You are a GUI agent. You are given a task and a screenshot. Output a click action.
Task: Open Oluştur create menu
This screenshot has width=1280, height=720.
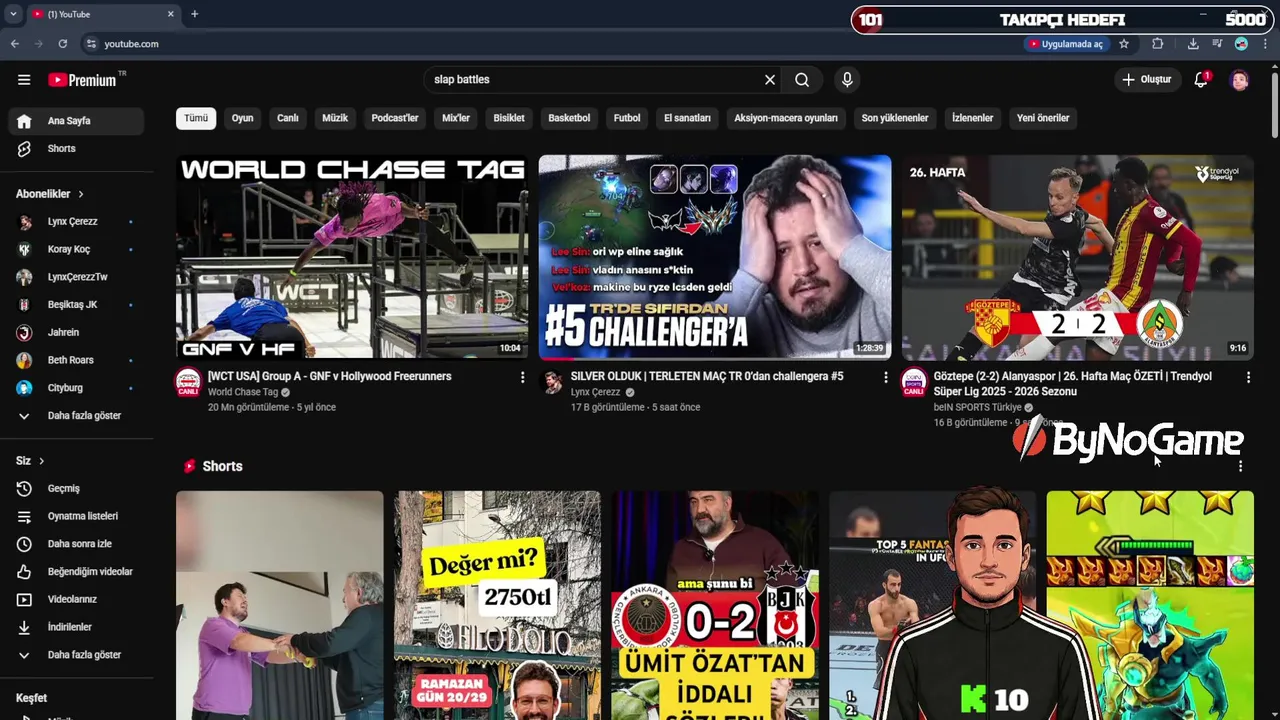point(1147,80)
